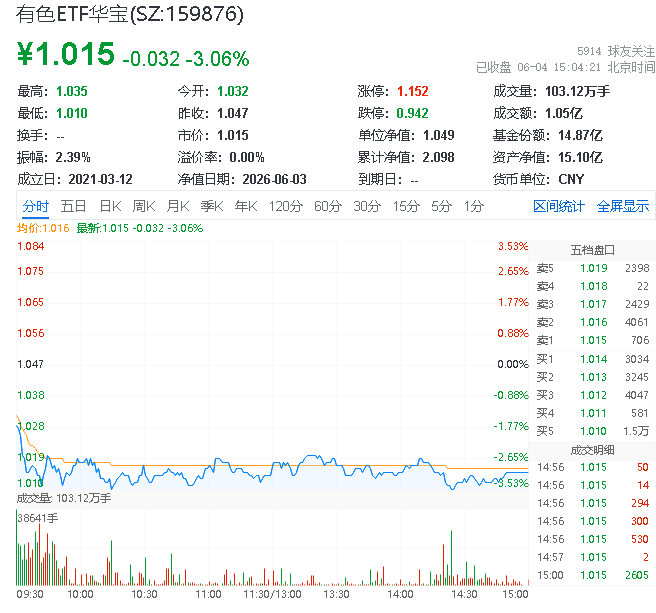Click the 振幅 value 2.39%
This screenshot has height=613, width=656.
(73, 158)
